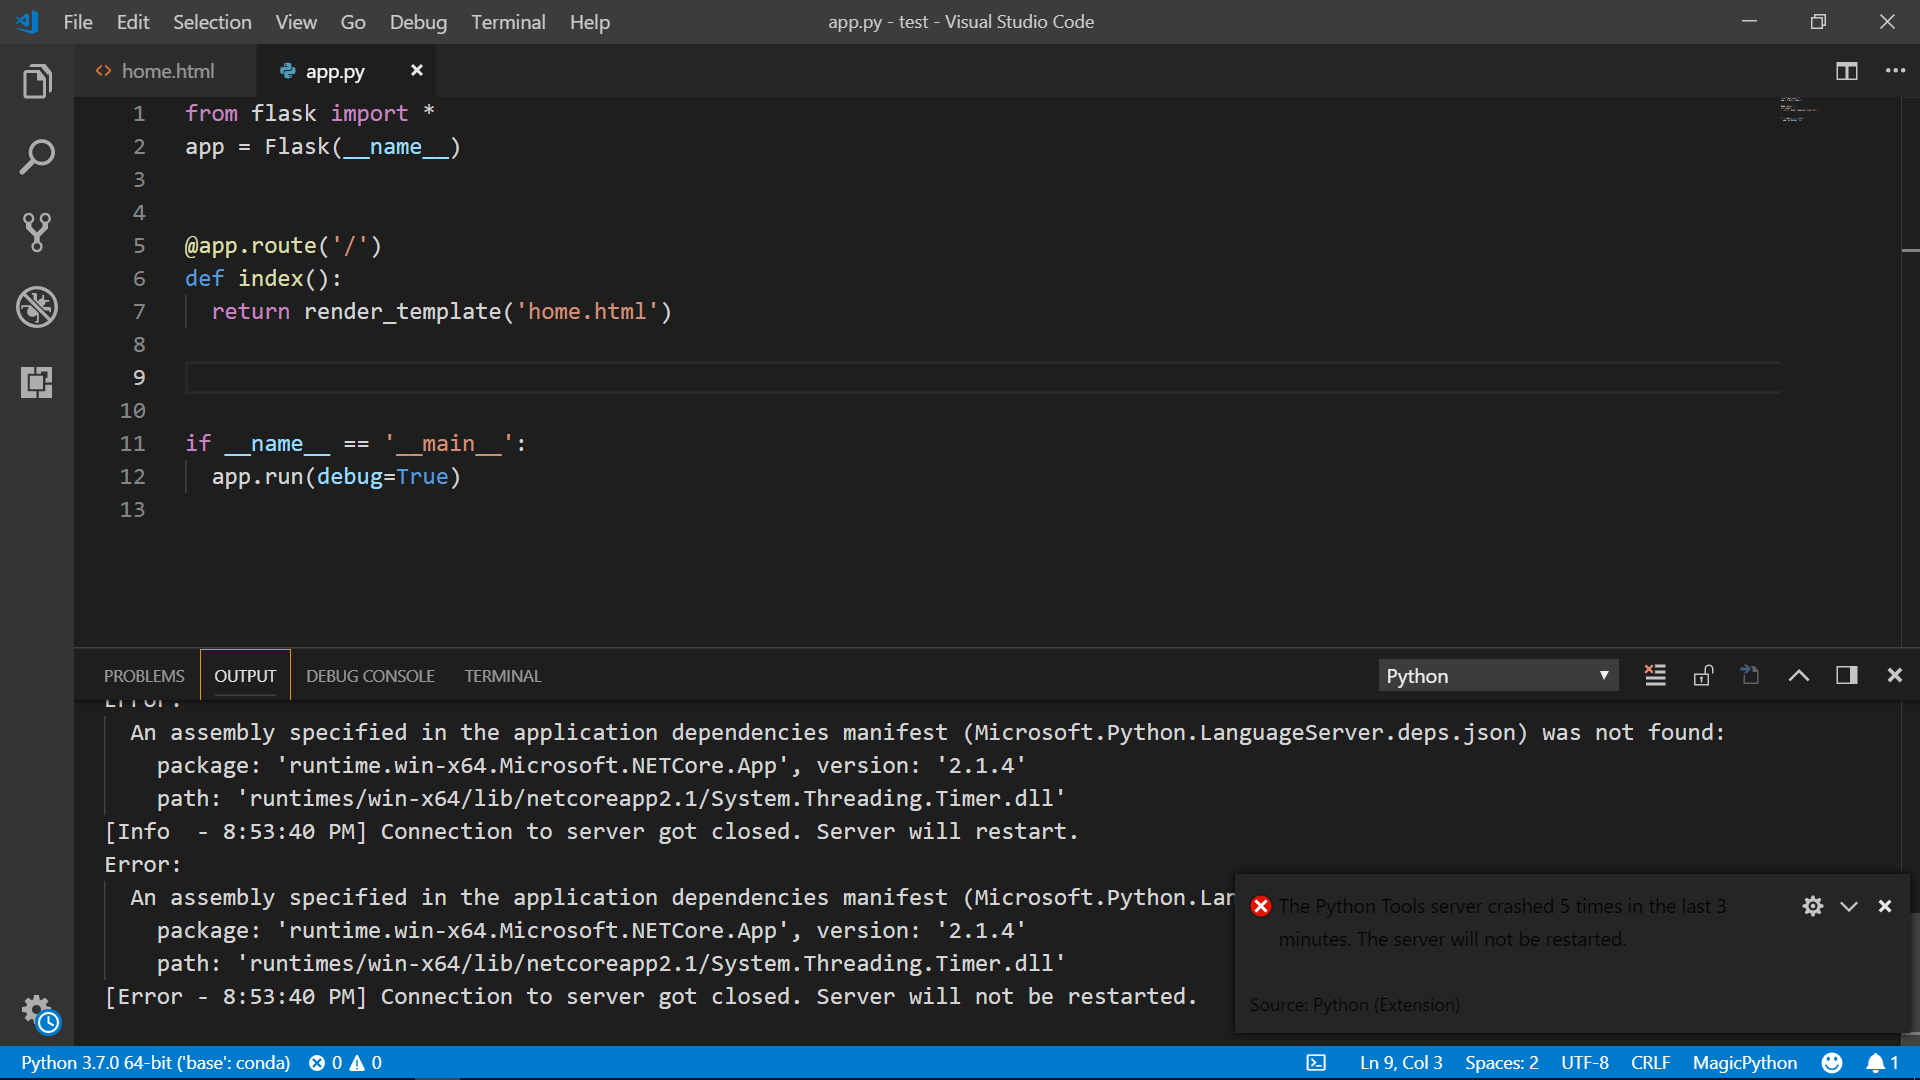Open output contents in a new editor
The image size is (1920, 1080).
[1750, 675]
